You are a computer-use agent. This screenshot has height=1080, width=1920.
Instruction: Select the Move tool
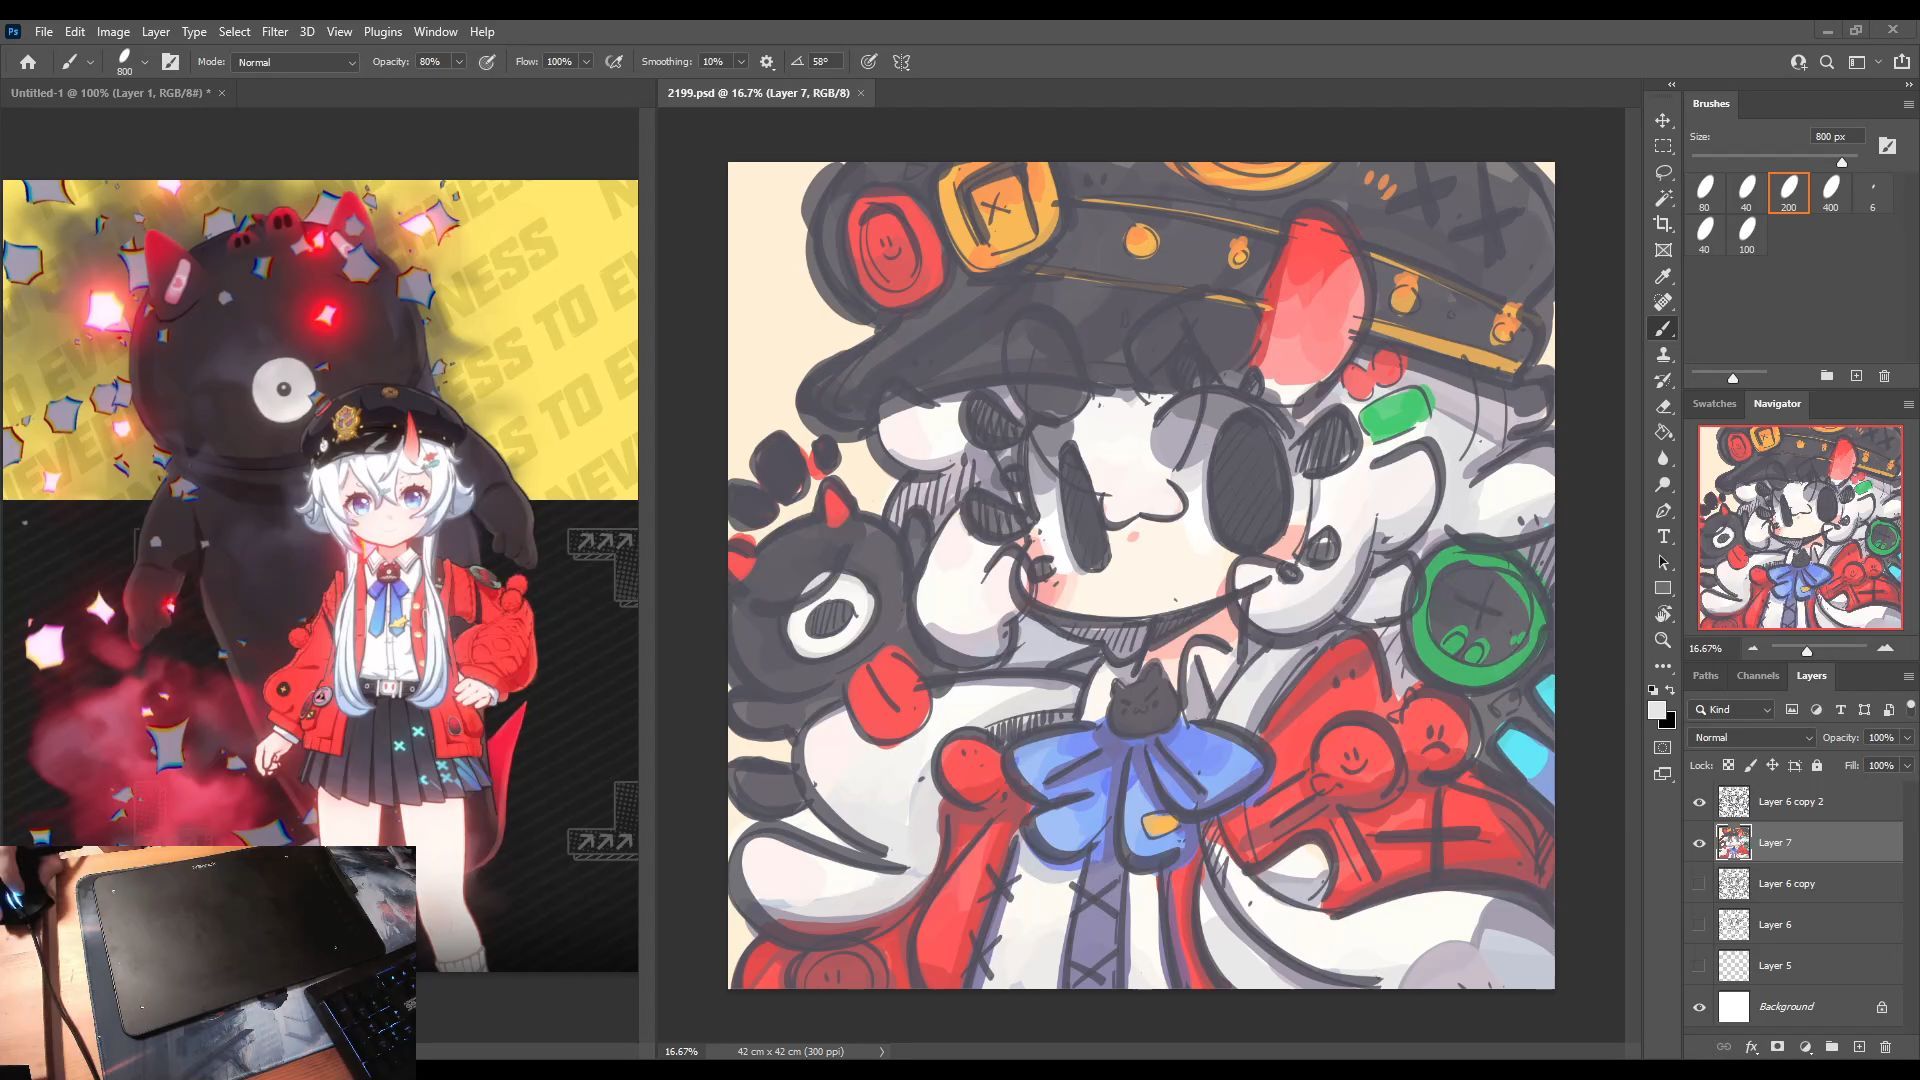[1663, 120]
